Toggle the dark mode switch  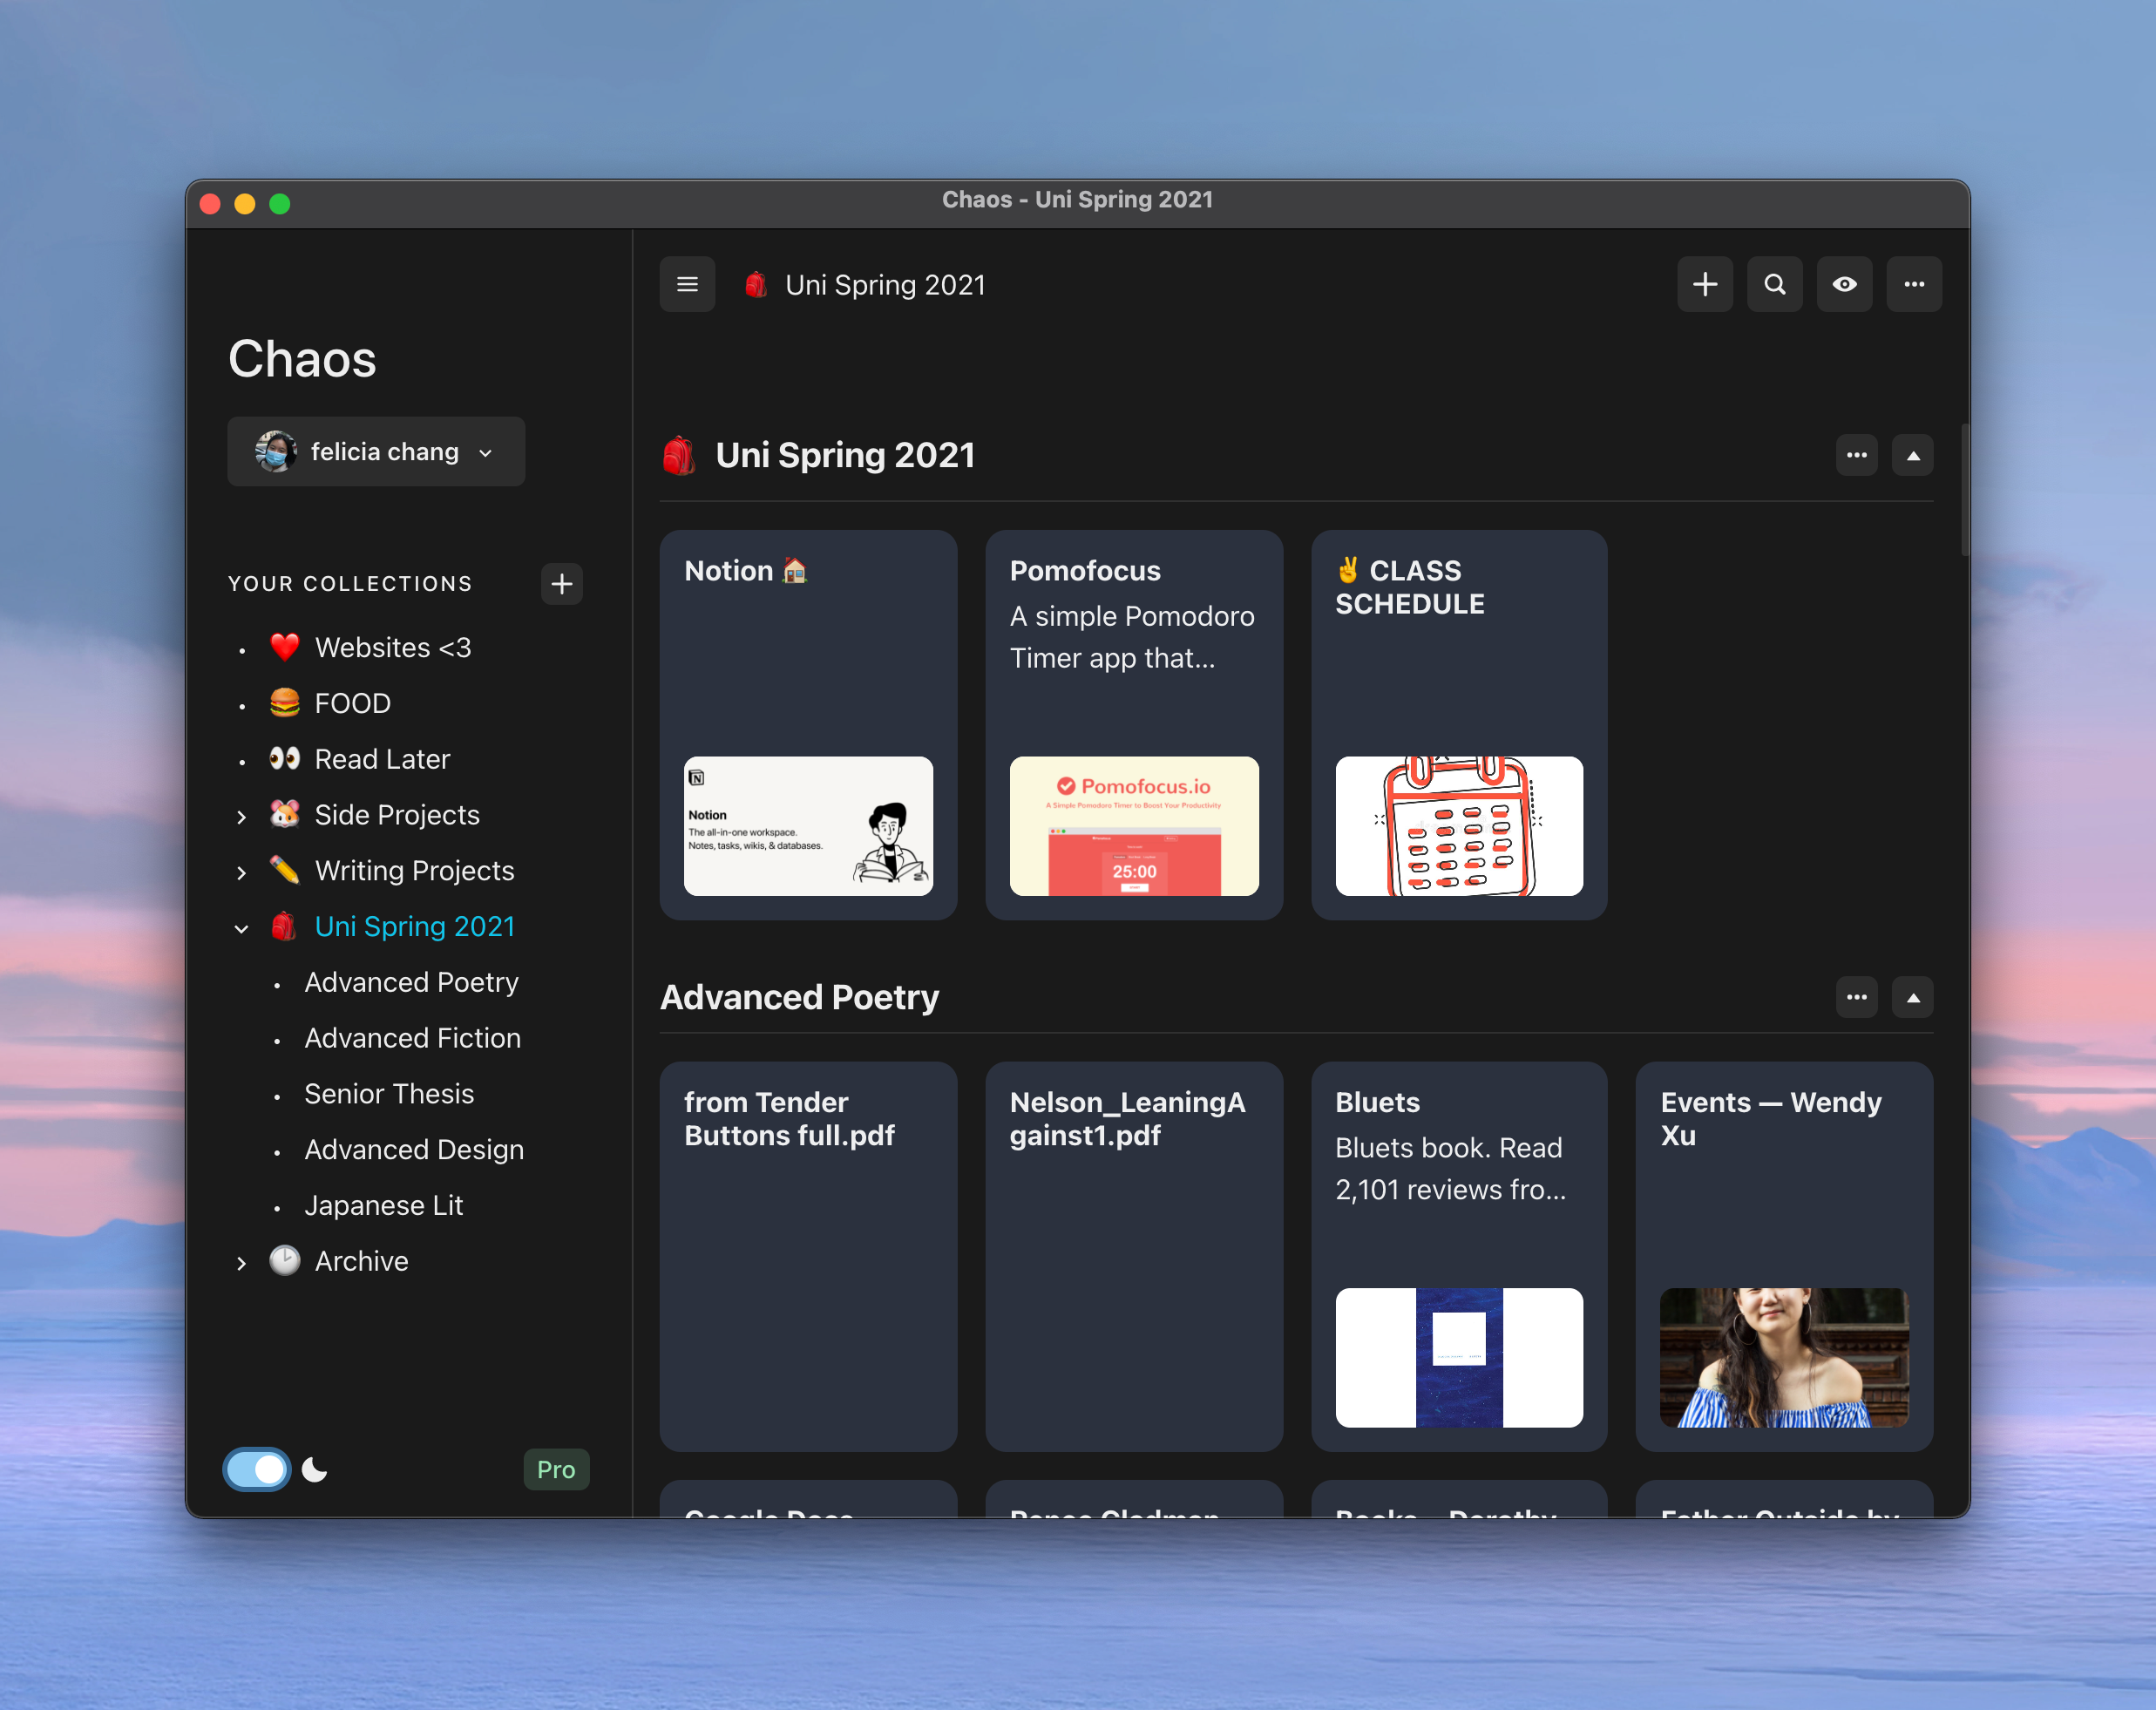click(x=257, y=1469)
